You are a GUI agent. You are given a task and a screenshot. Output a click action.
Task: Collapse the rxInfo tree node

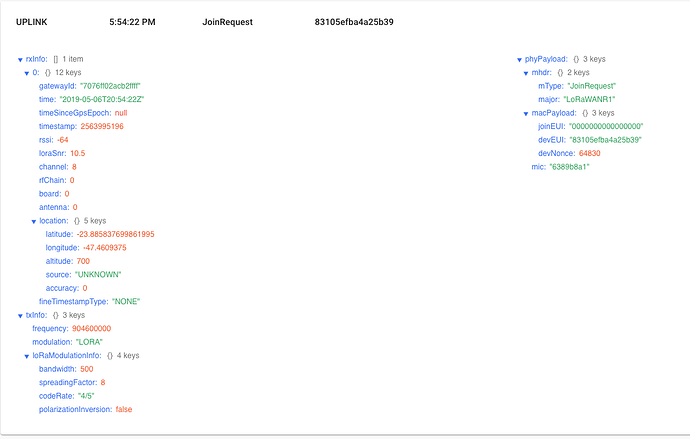click(x=20, y=60)
